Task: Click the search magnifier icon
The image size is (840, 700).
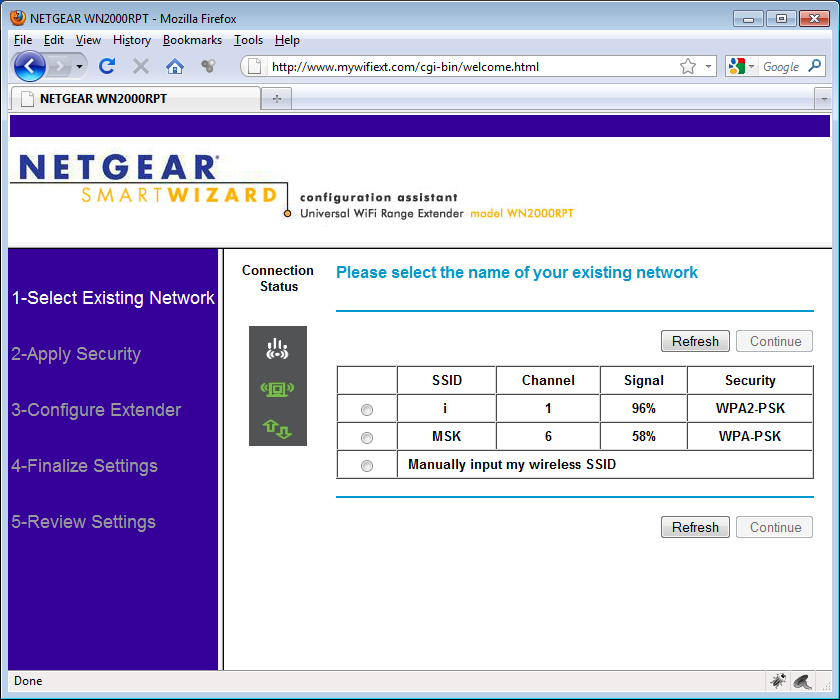Action: click(815, 66)
